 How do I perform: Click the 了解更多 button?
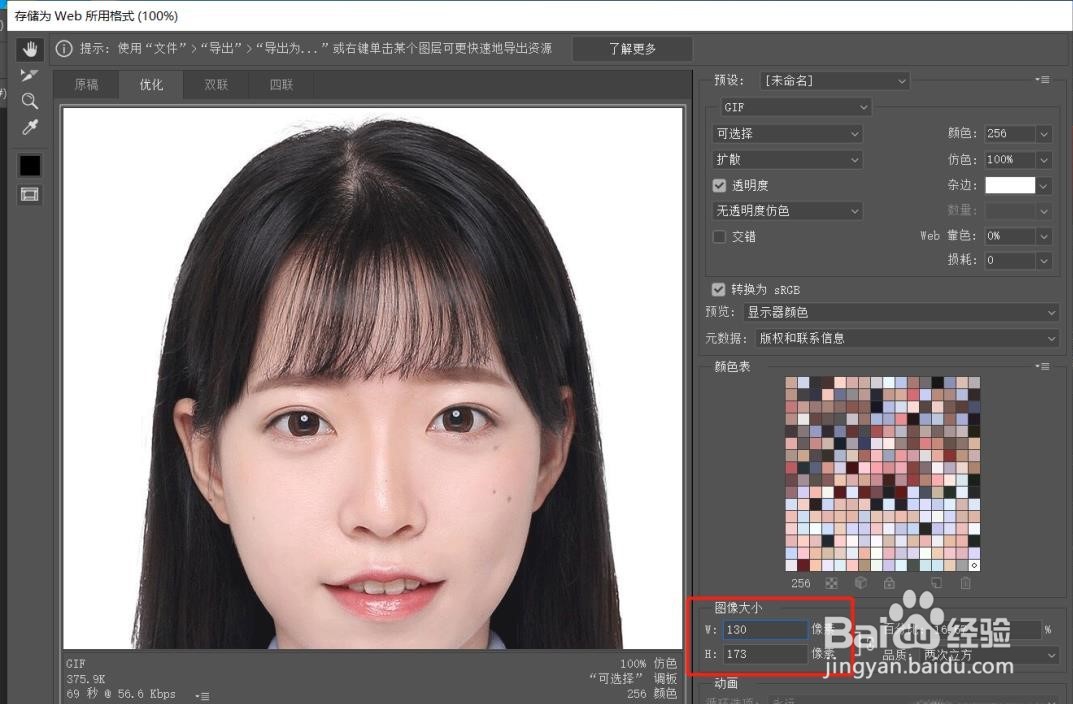click(631, 48)
